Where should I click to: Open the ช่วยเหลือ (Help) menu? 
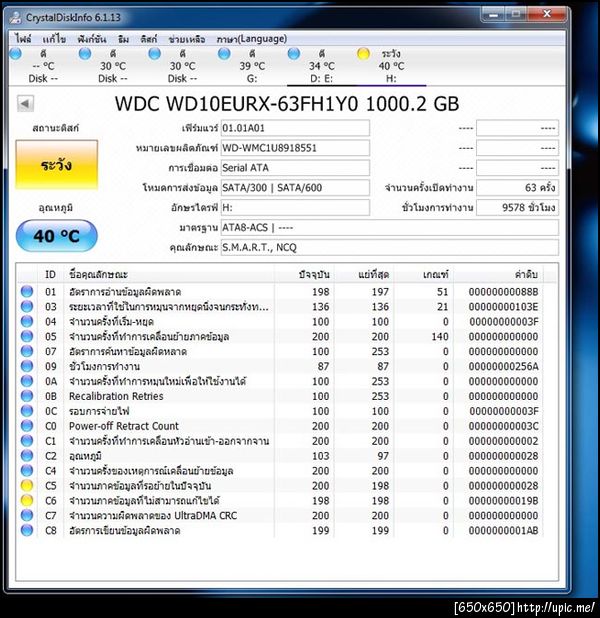click(187, 39)
